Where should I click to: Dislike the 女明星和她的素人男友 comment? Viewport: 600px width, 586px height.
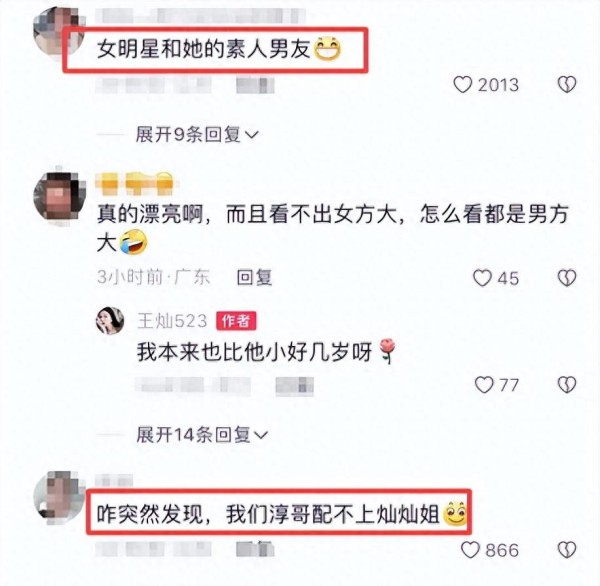tap(567, 85)
